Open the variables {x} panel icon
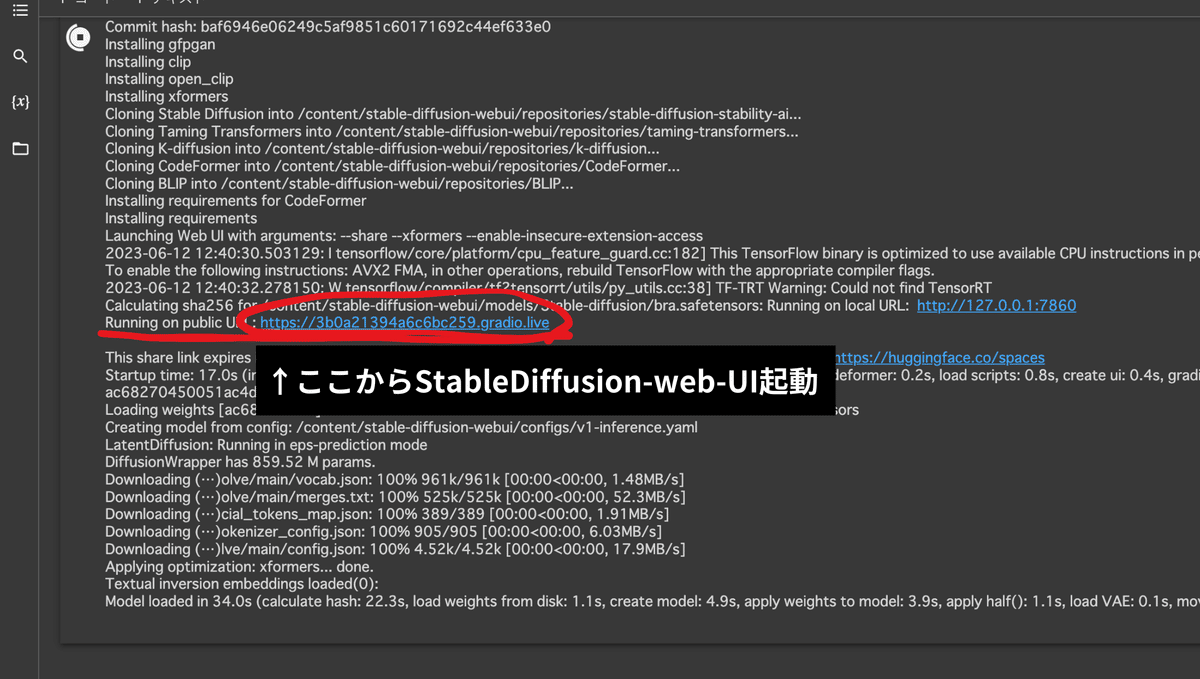 [20, 102]
